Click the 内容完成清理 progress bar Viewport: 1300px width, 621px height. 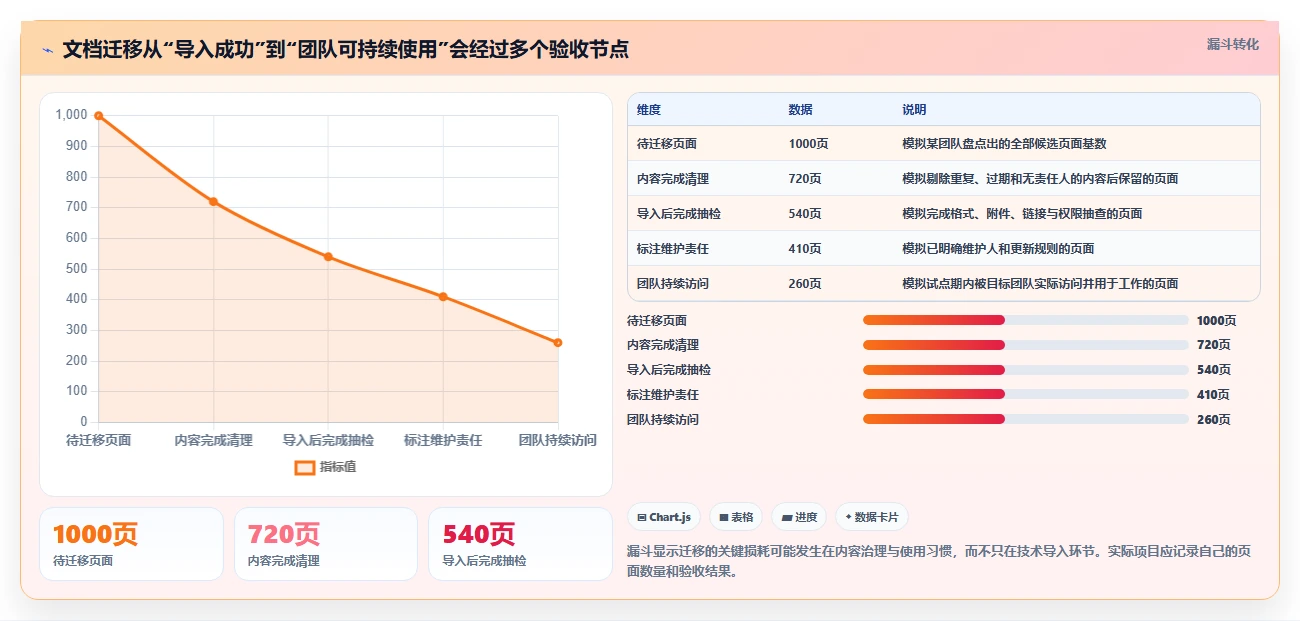click(x=1026, y=345)
